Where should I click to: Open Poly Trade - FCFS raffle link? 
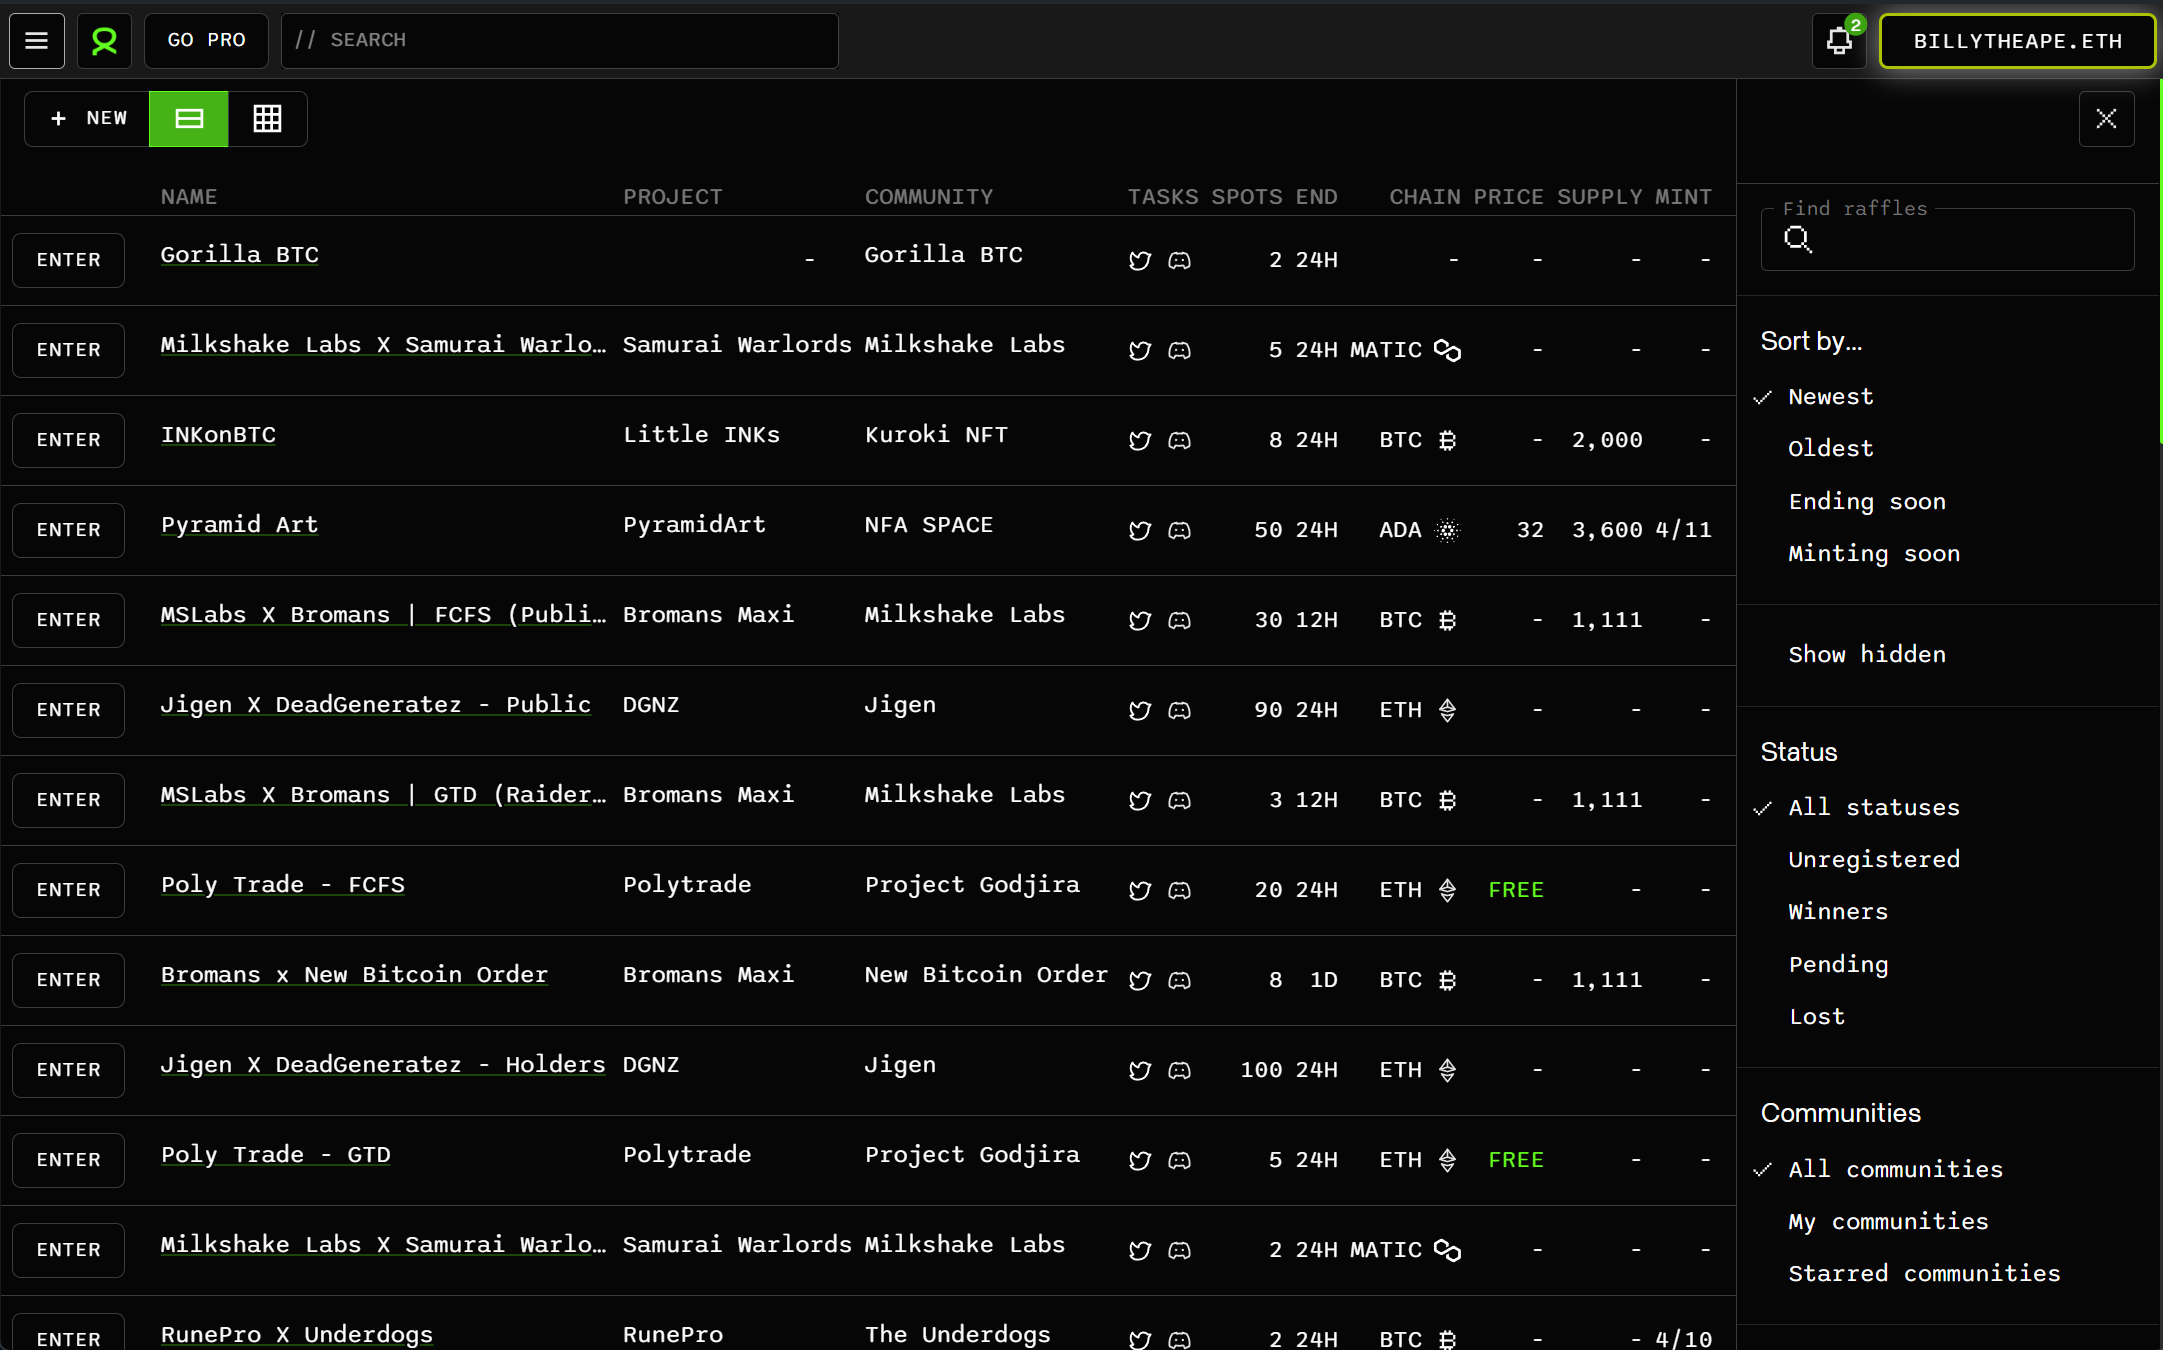282,885
